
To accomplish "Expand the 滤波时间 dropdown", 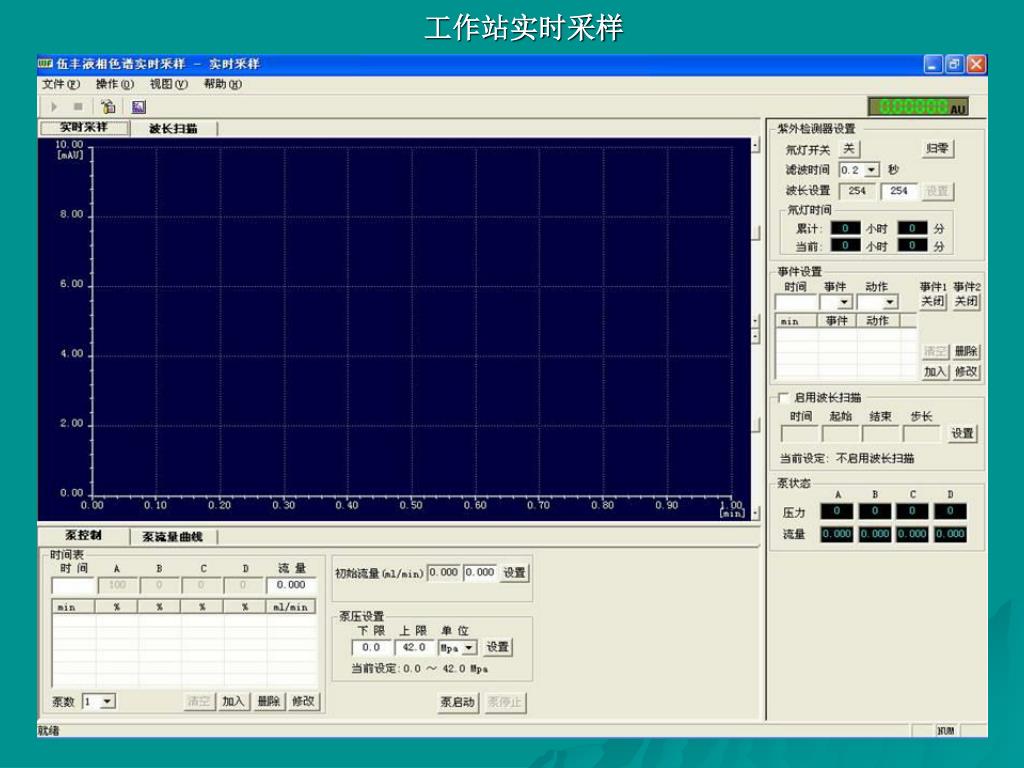I will (872, 170).
